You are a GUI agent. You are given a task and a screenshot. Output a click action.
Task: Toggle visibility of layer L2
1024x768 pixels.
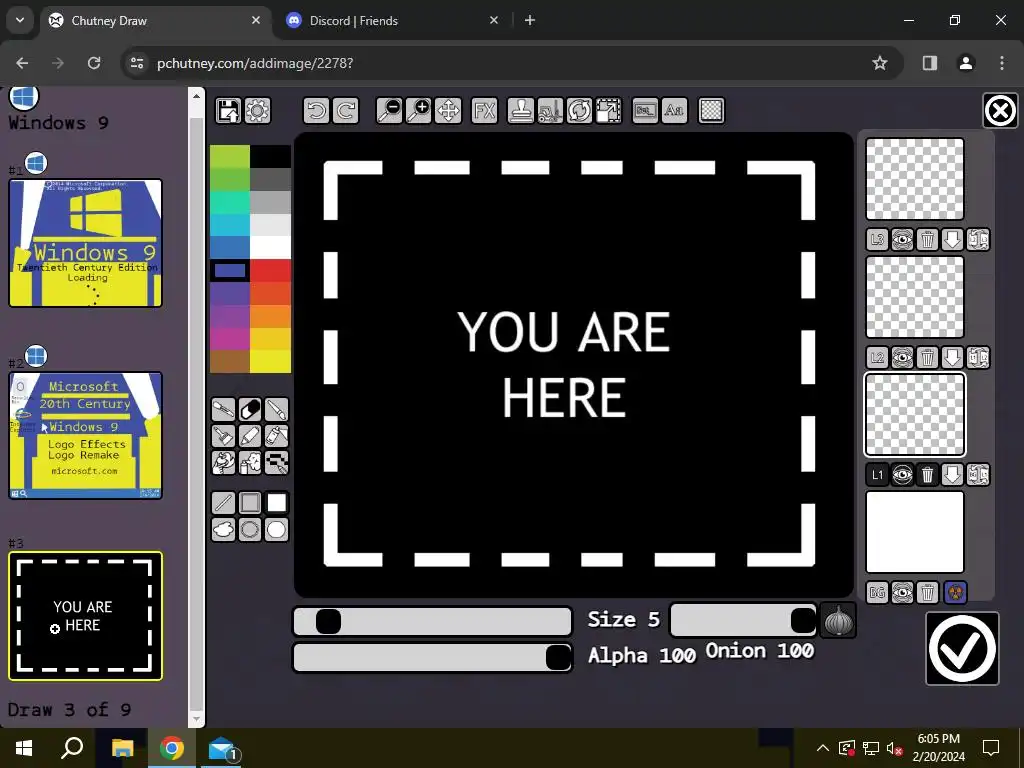pos(903,357)
